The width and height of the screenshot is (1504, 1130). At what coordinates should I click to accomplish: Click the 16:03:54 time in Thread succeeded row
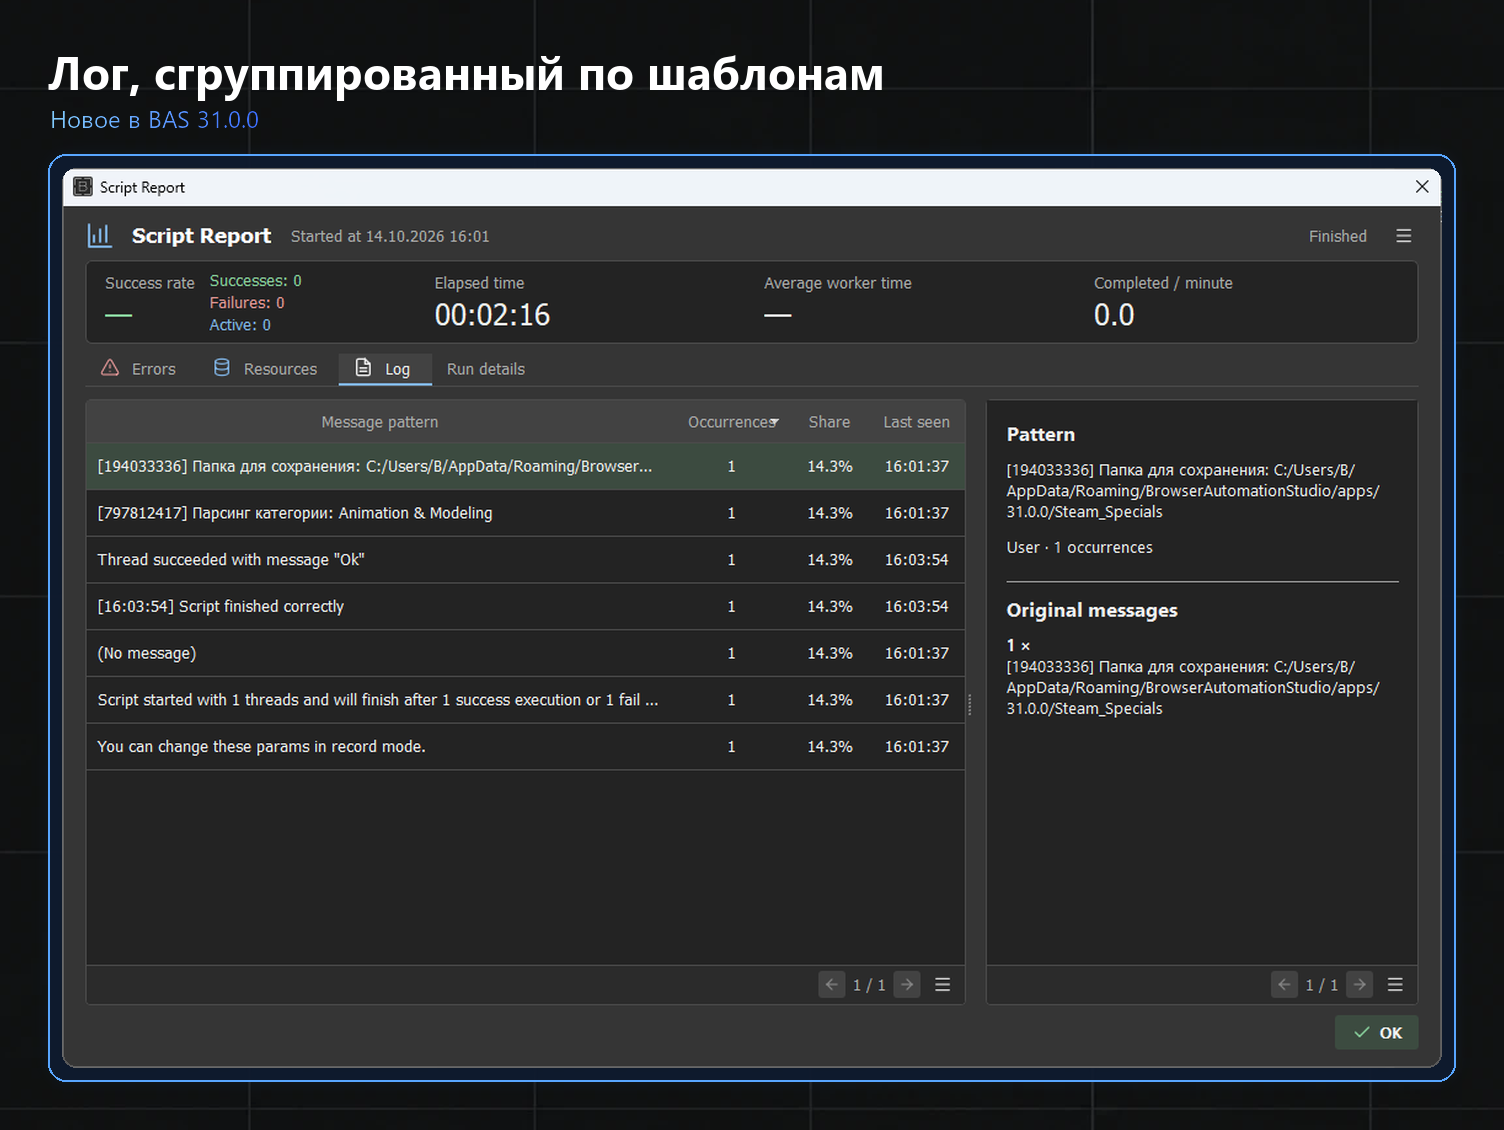click(x=916, y=560)
